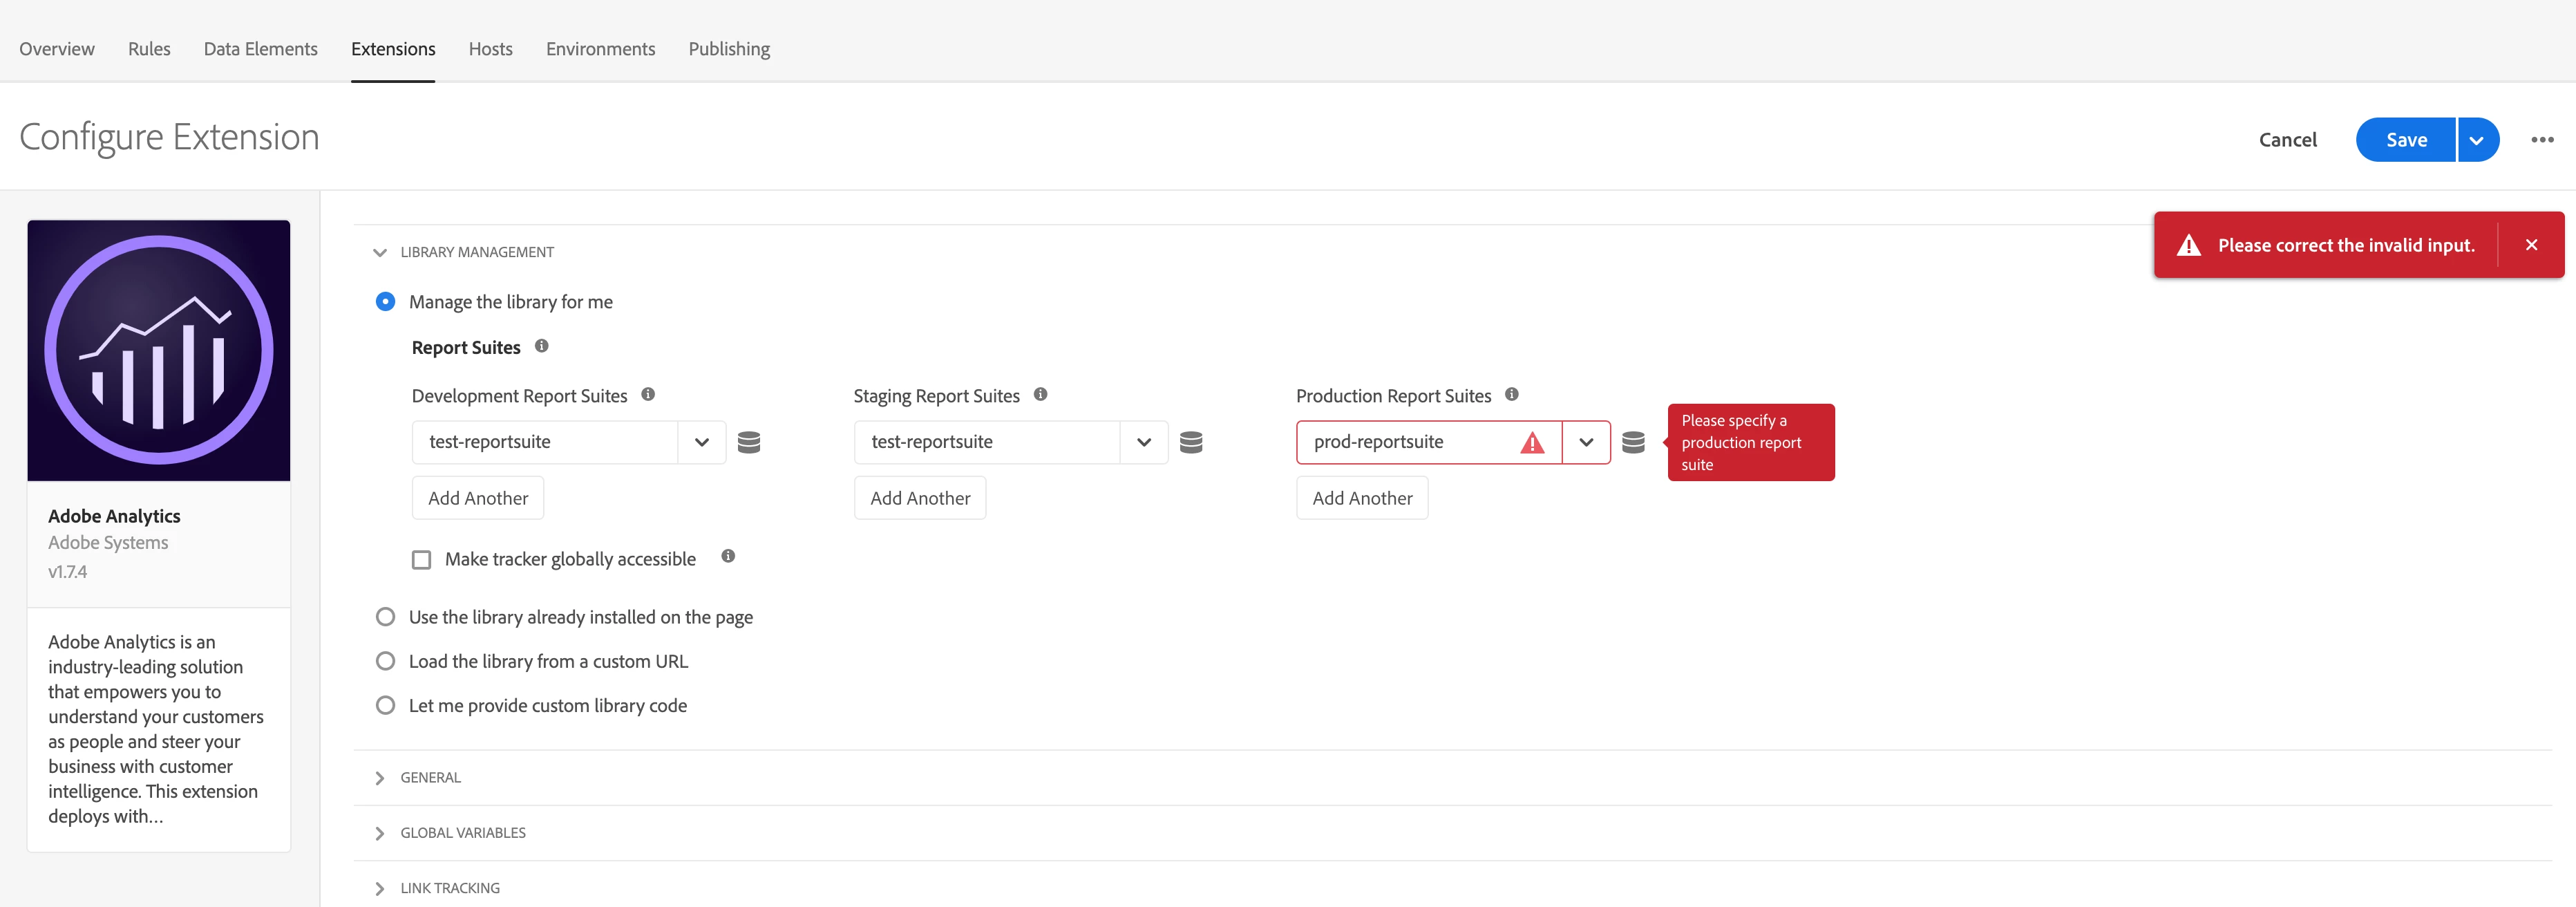Switch to the Data Elements tab

click(x=260, y=49)
